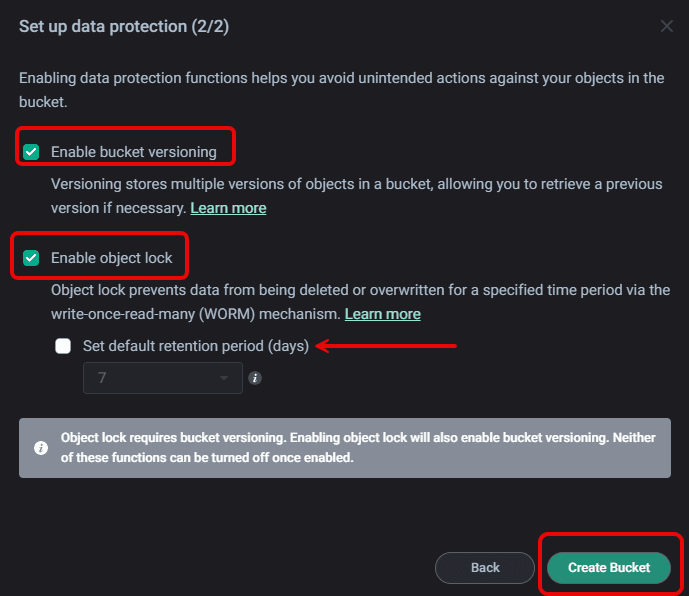Image resolution: width=689 pixels, height=596 pixels.
Task: Click the info icon in the object lock notice
Action: (41, 448)
